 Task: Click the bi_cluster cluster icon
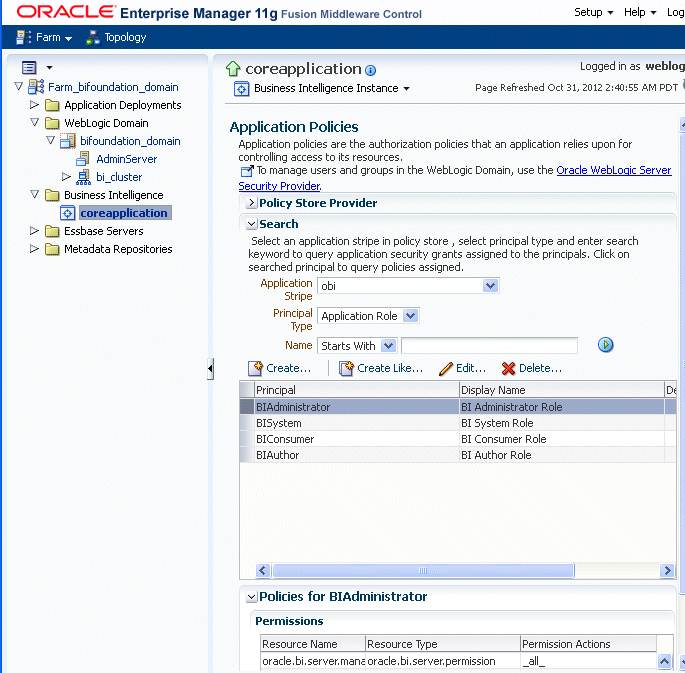click(x=83, y=177)
